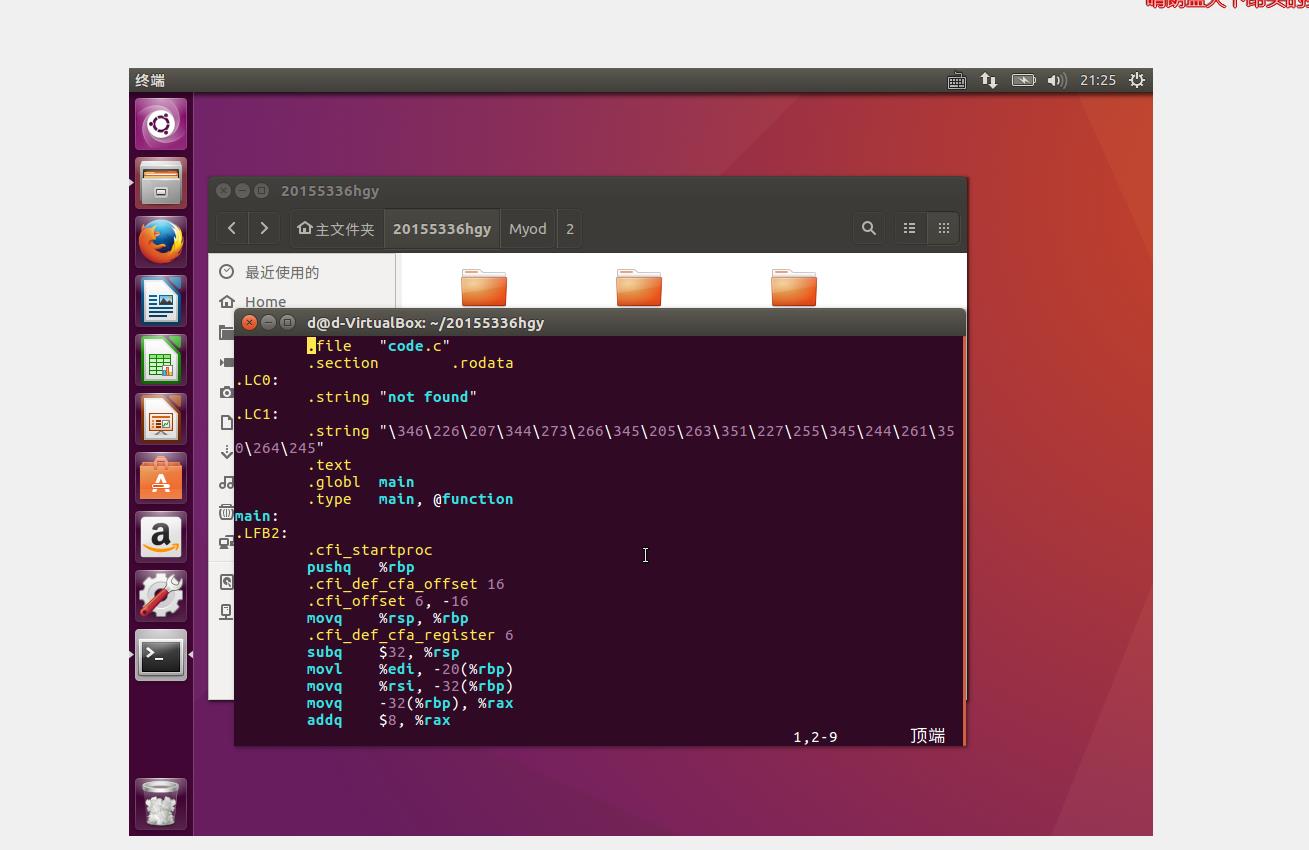
Task: Click the .cfi_def_cfa_register 6 line
Action: click(410, 635)
